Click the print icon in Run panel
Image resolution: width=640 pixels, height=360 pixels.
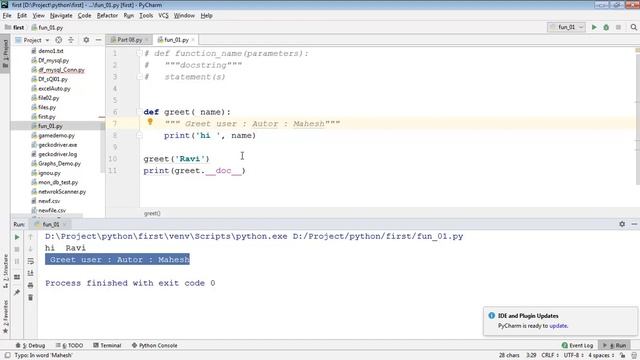tap(31, 285)
